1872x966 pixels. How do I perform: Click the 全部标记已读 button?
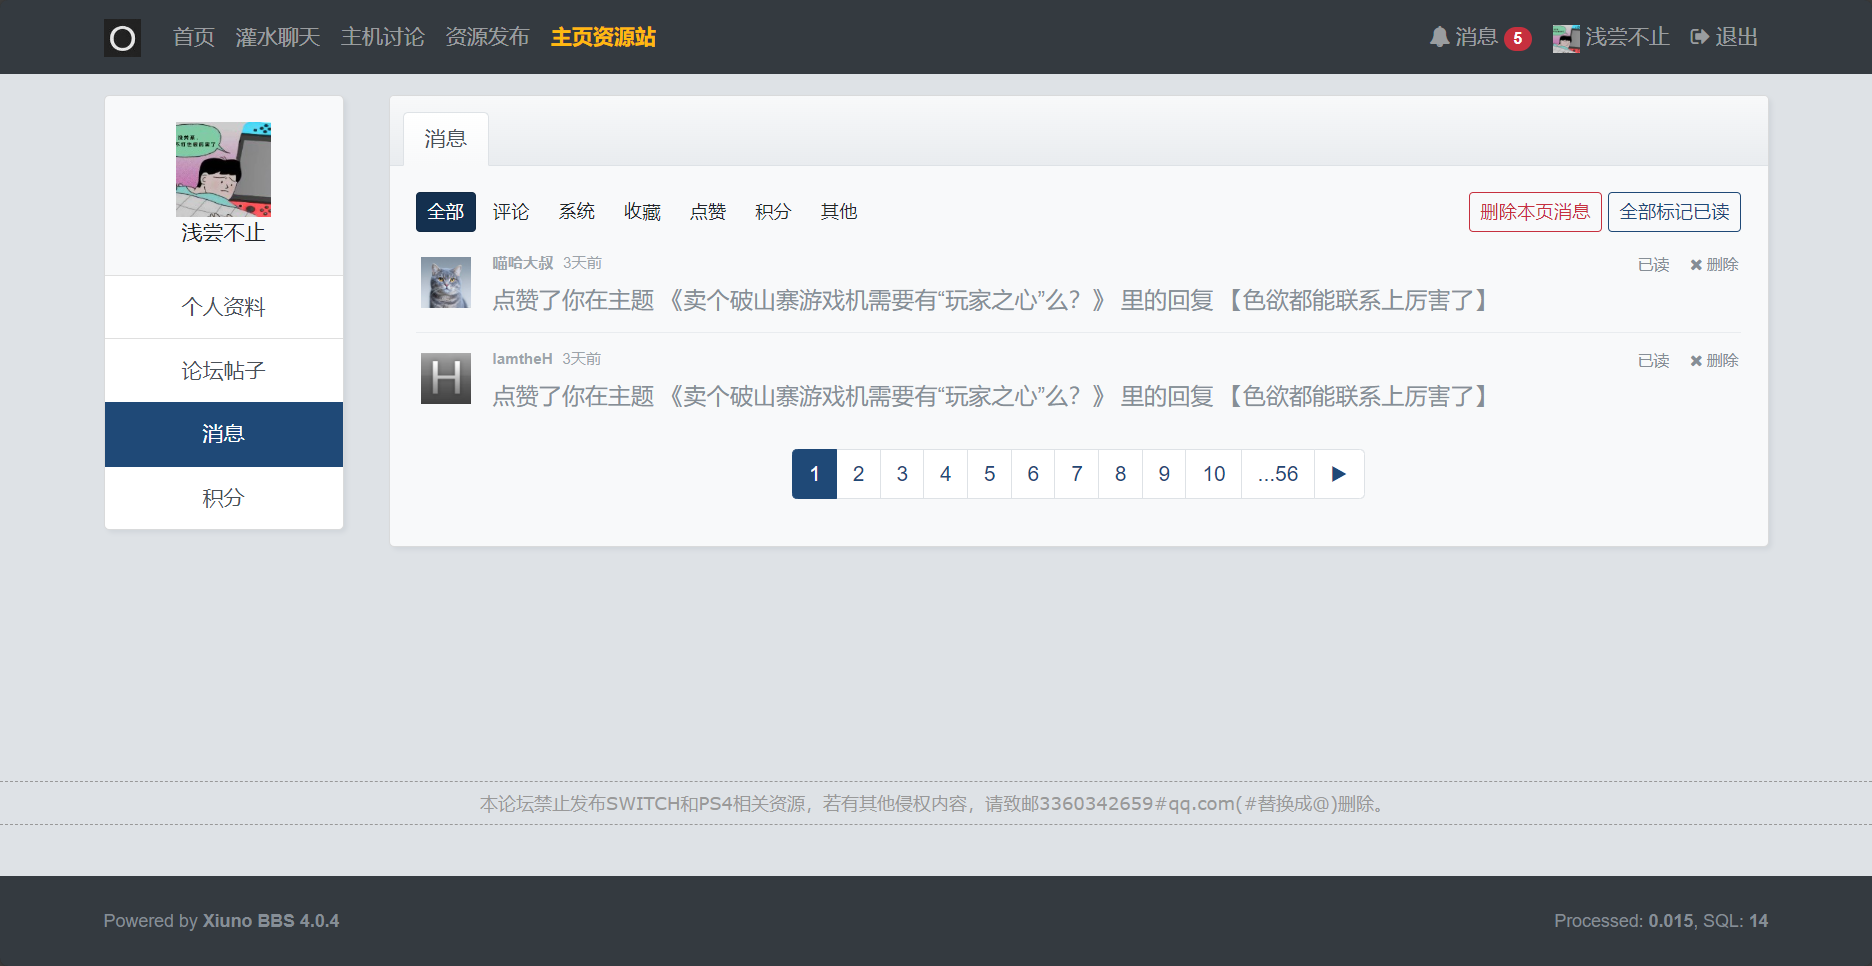tap(1673, 212)
